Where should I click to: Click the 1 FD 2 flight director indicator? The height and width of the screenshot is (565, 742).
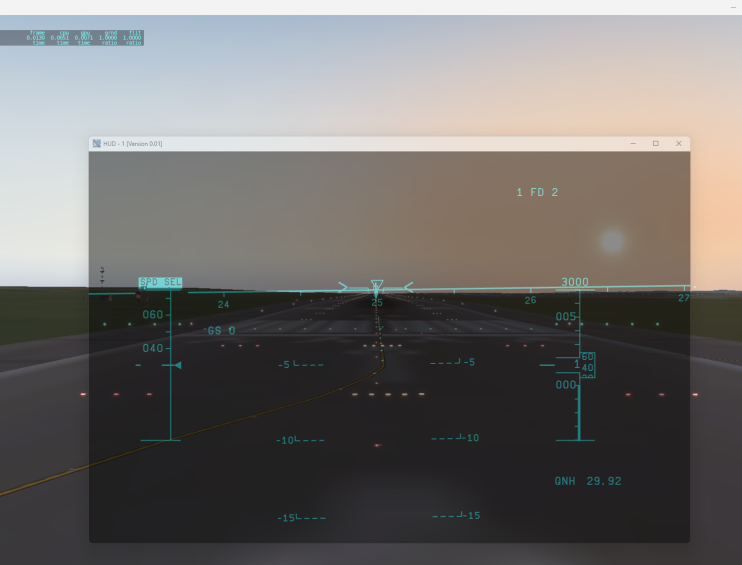537,192
